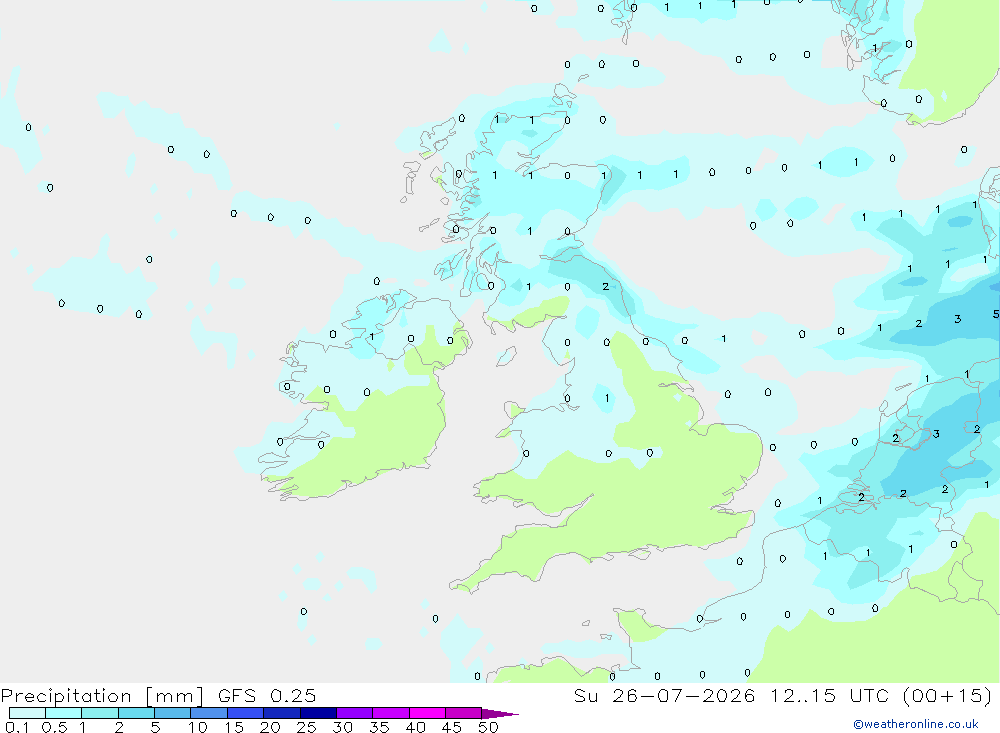The image size is (1000, 733).
Task: Pick the 1–2 mm legend color swatch
Action: (99, 713)
